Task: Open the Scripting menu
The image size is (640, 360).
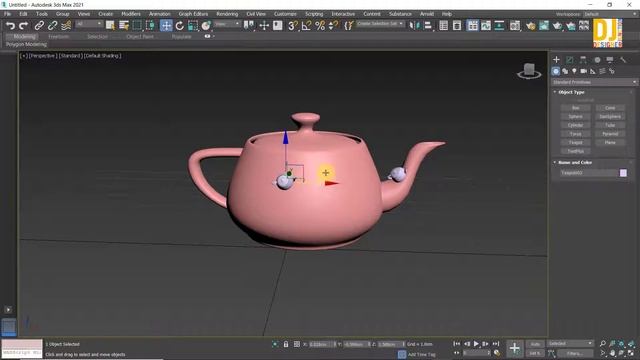Action: click(314, 14)
